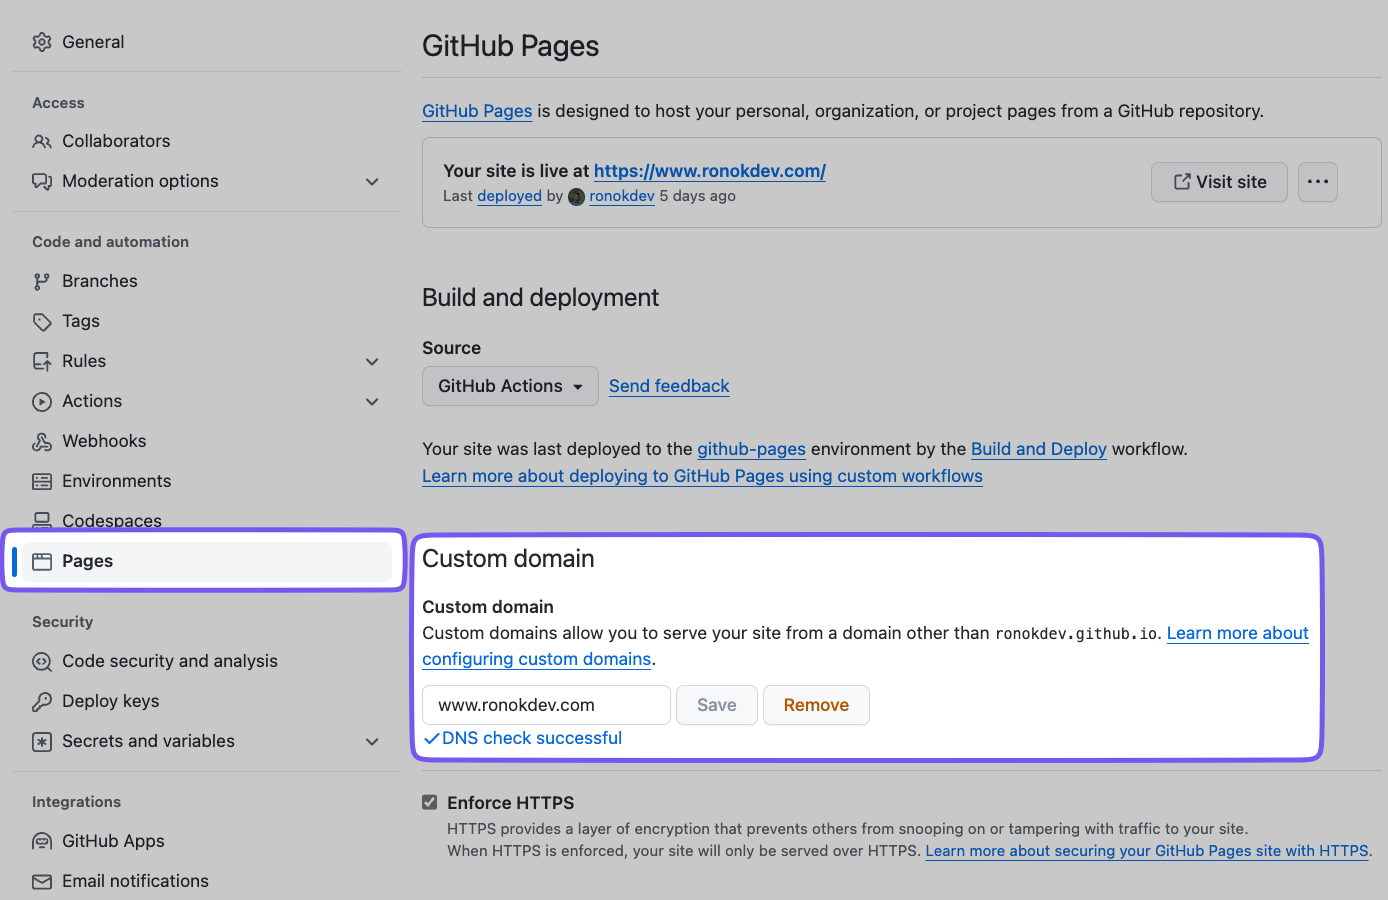Open Code security and analysis settings

pyautogui.click(x=170, y=661)
